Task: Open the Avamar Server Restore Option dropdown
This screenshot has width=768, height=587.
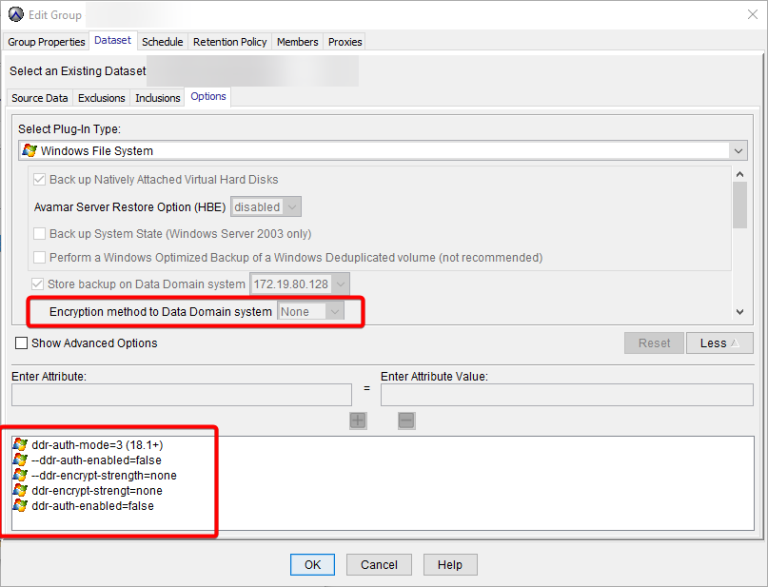Action: [291, 207]
